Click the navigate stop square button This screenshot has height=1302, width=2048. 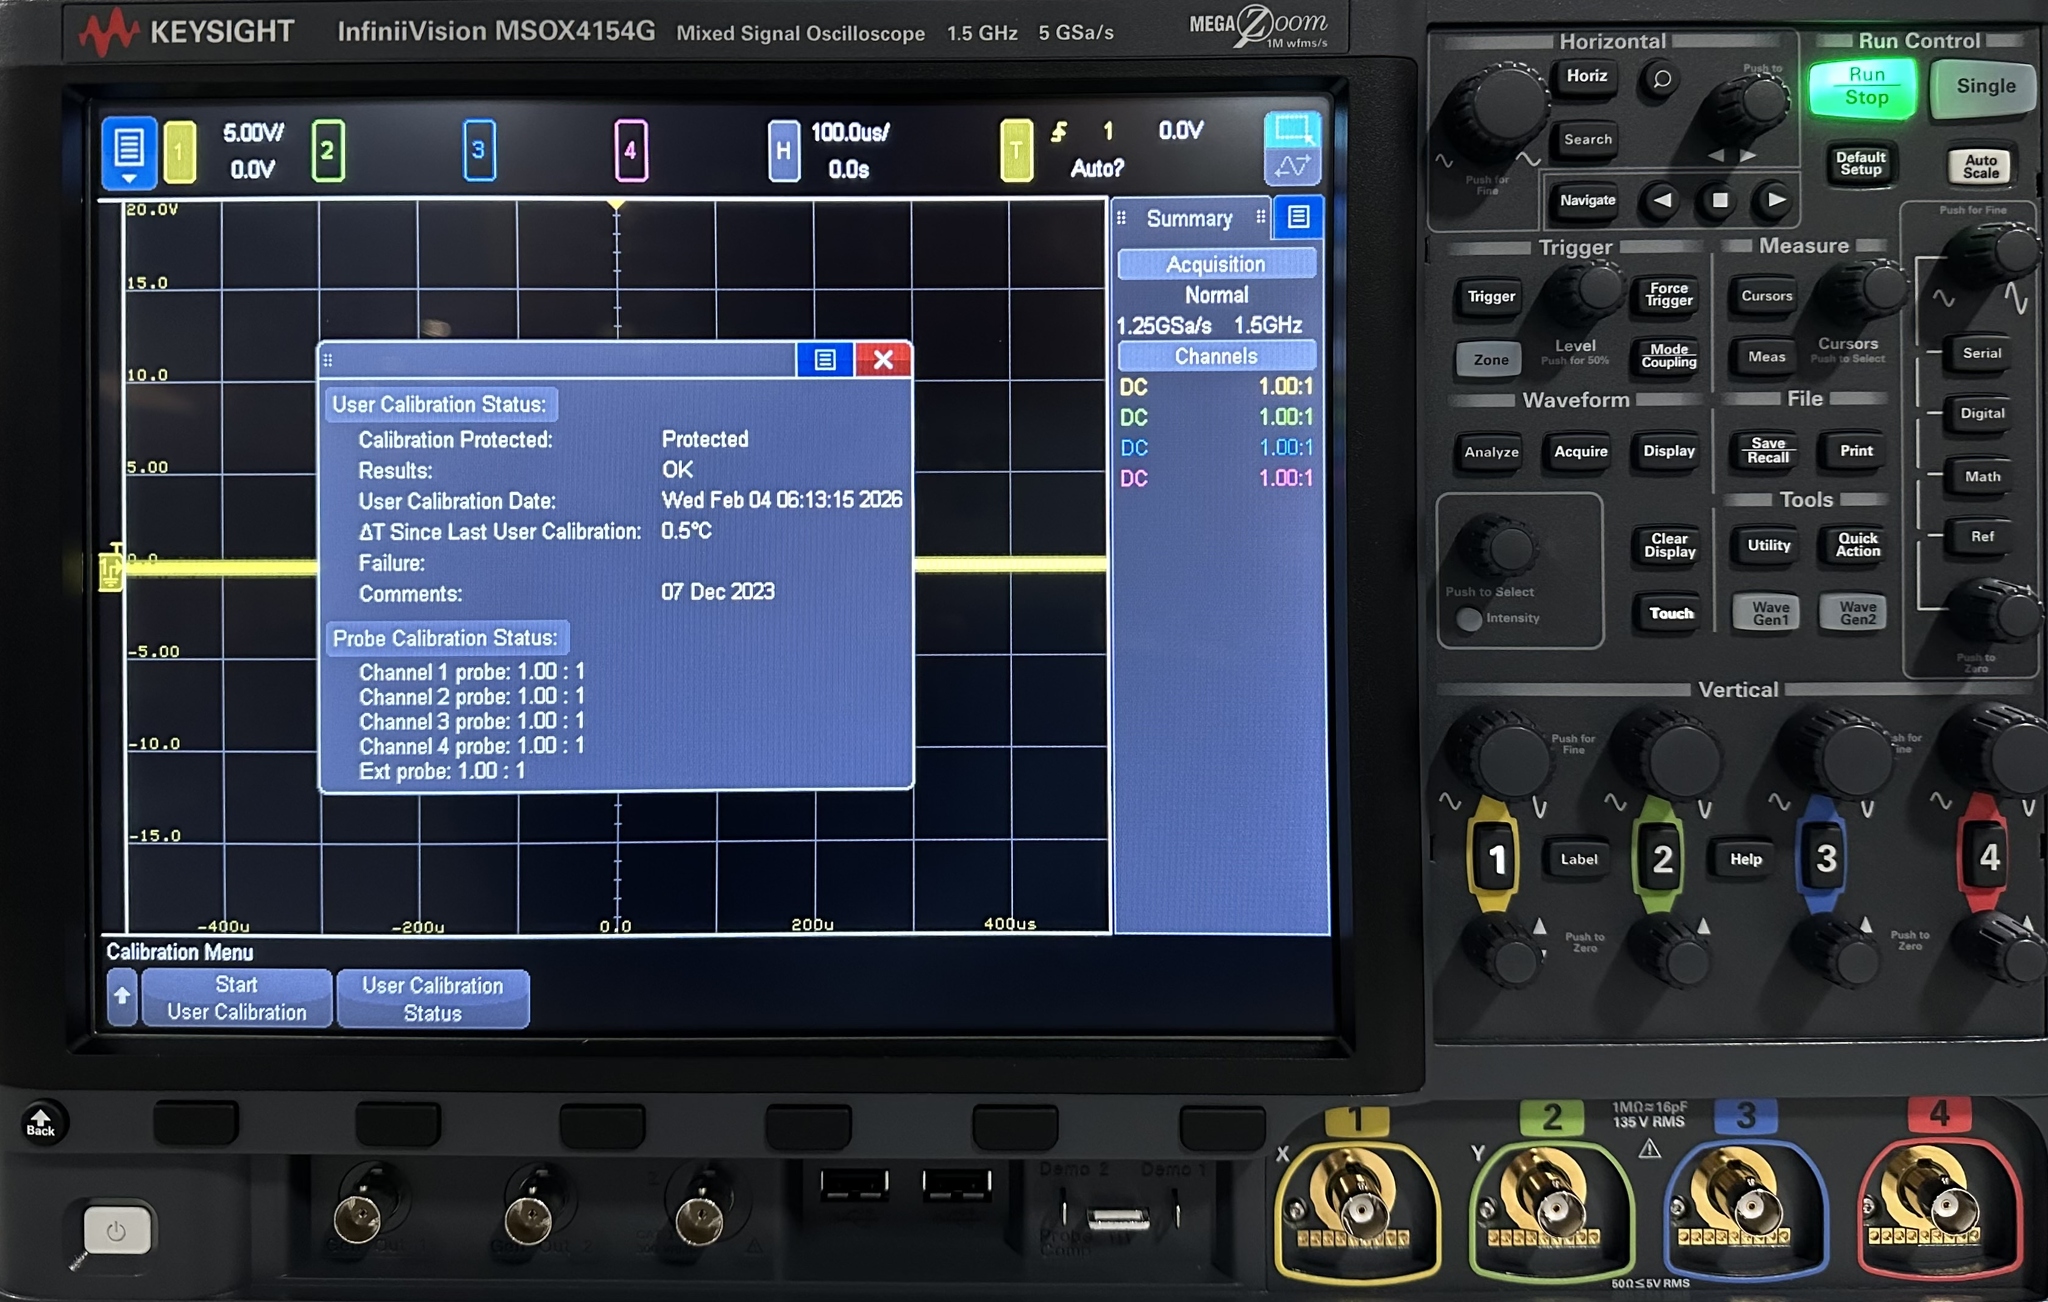1719,201
